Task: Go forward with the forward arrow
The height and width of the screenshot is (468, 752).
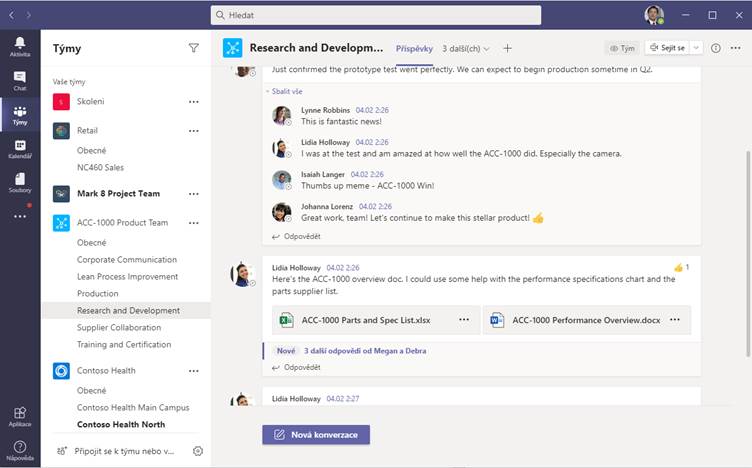Action: (29, 15)
